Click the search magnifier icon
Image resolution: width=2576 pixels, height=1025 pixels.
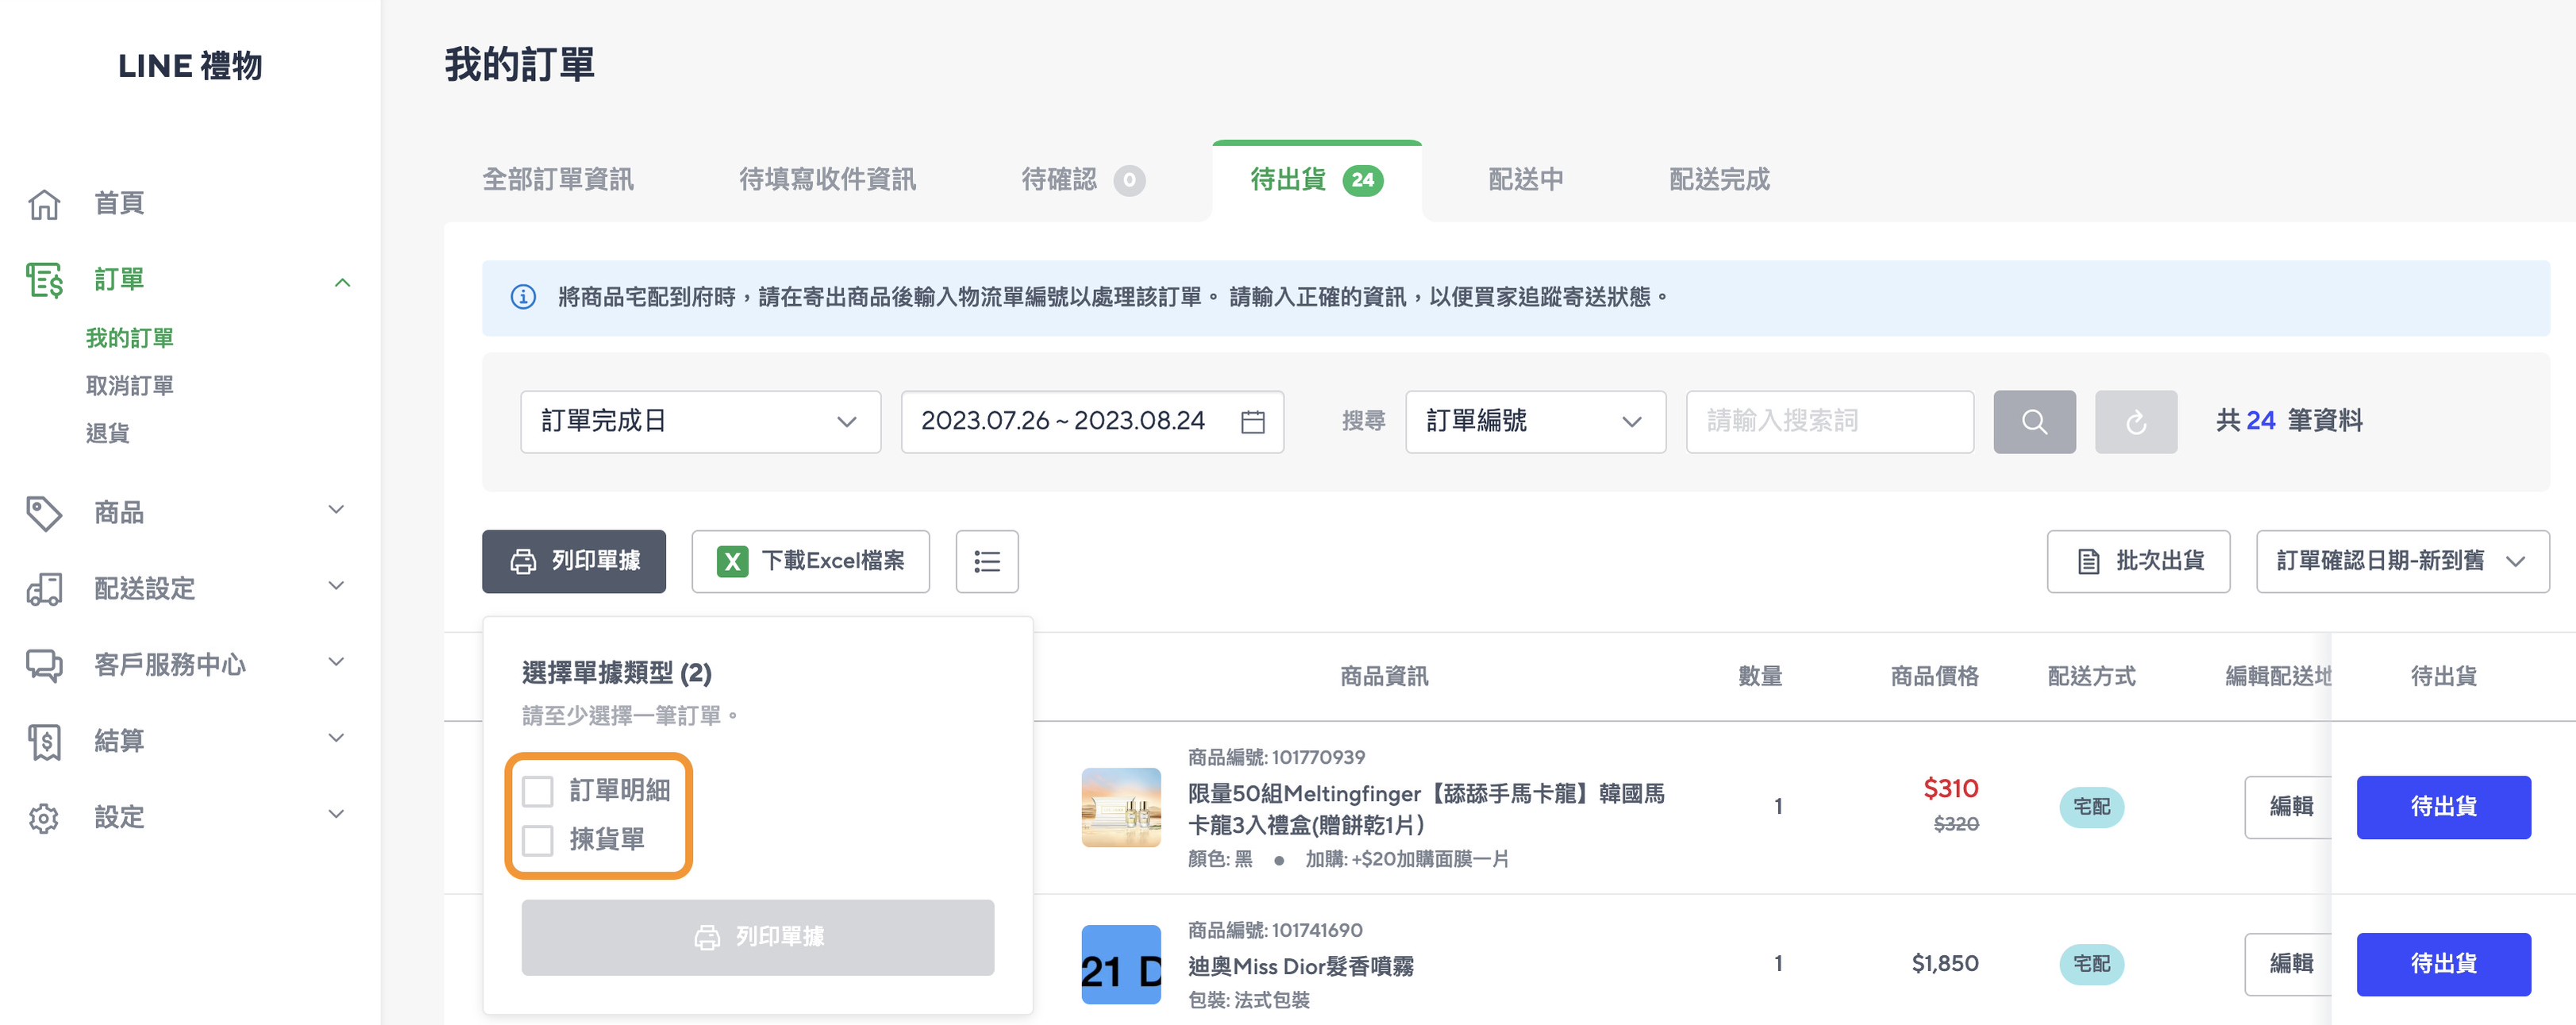pos(2035,421)
